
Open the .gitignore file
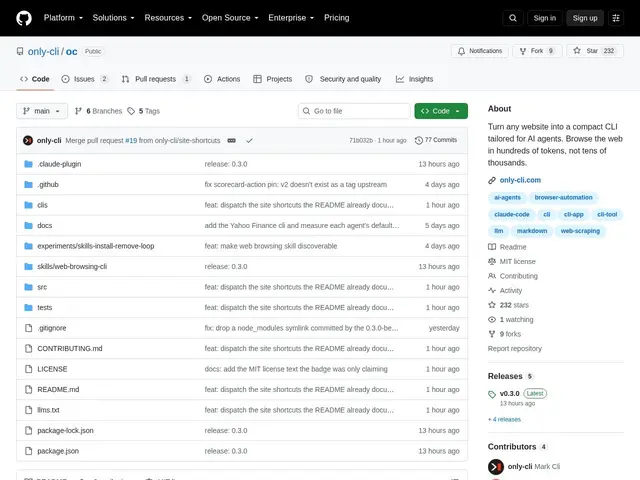tap(51, 328)
